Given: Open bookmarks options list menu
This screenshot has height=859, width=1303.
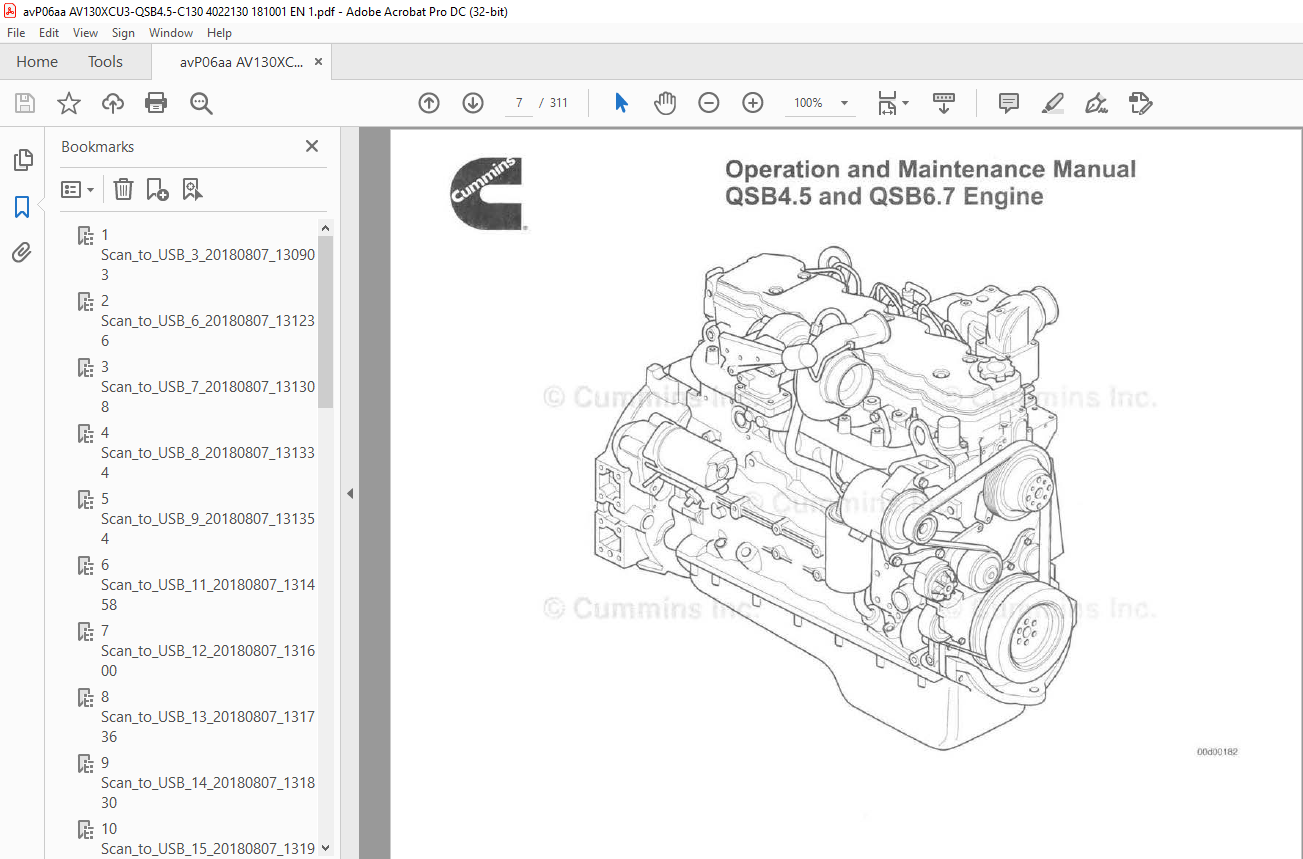Looking at the screenshot, I should [77, 189].
